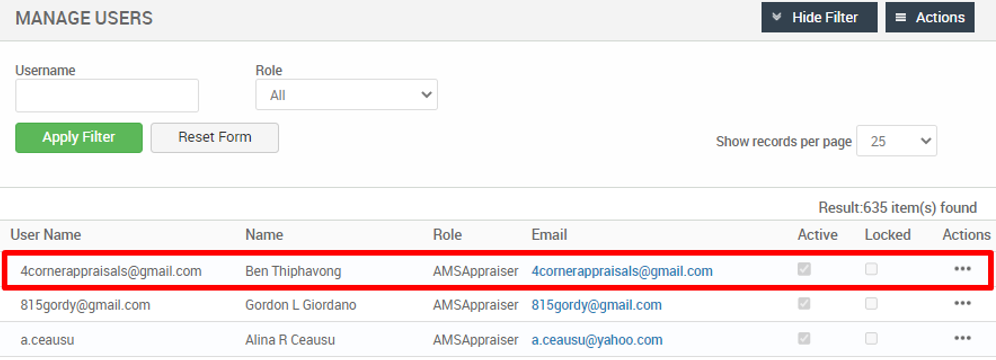Select name cell Gordon L Giordano
Image resolution: width=996 pixels, height=360 pixels.
pyautogui.click(x=300, y=305)
